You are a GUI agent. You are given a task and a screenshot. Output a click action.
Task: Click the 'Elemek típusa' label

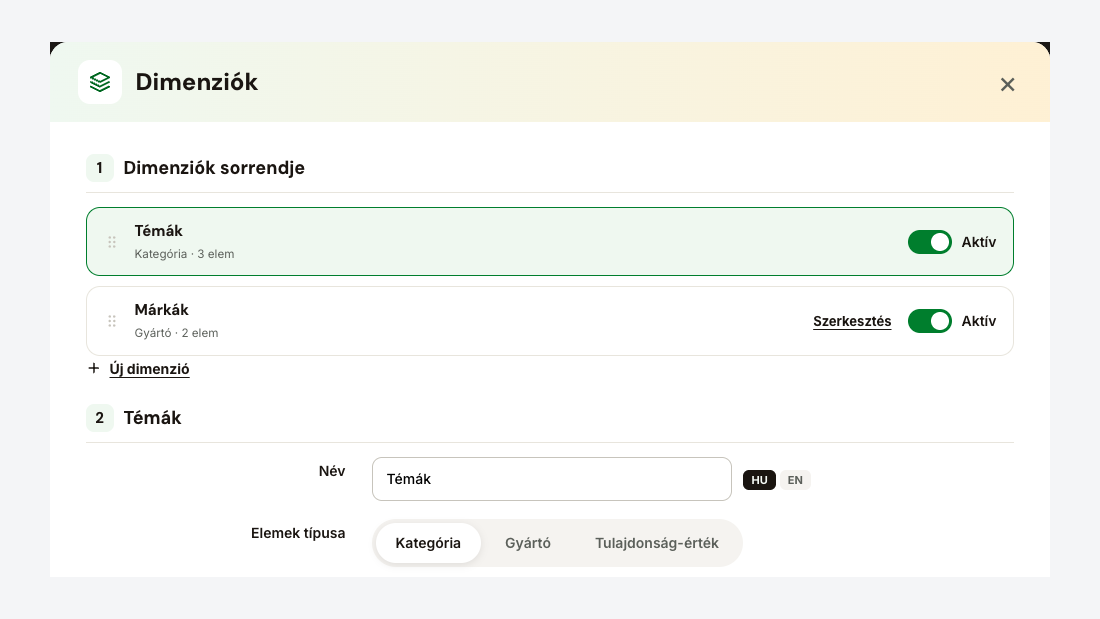[298, 533]
